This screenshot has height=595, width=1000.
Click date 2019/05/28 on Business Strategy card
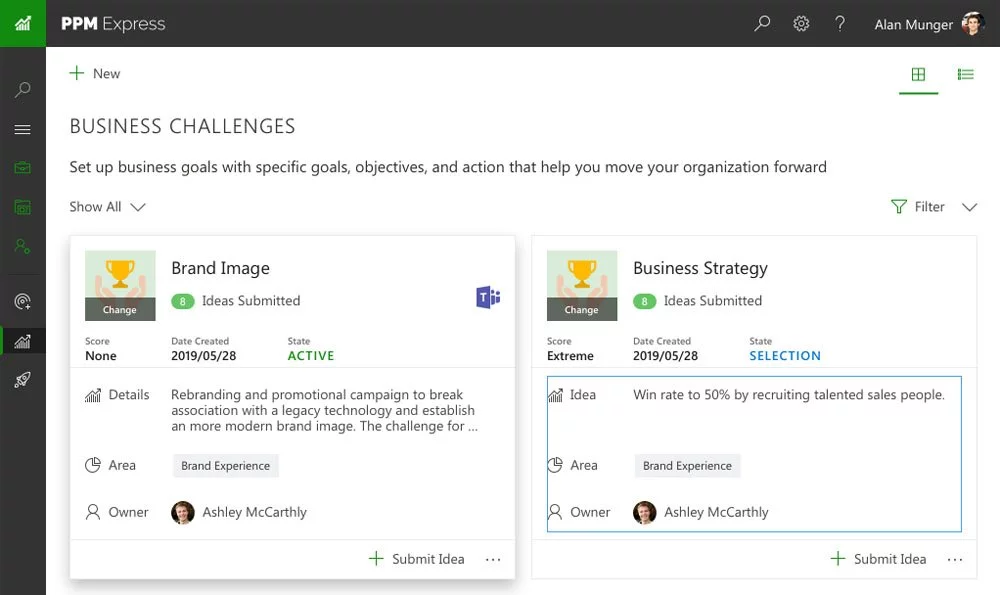coord(665,356)
